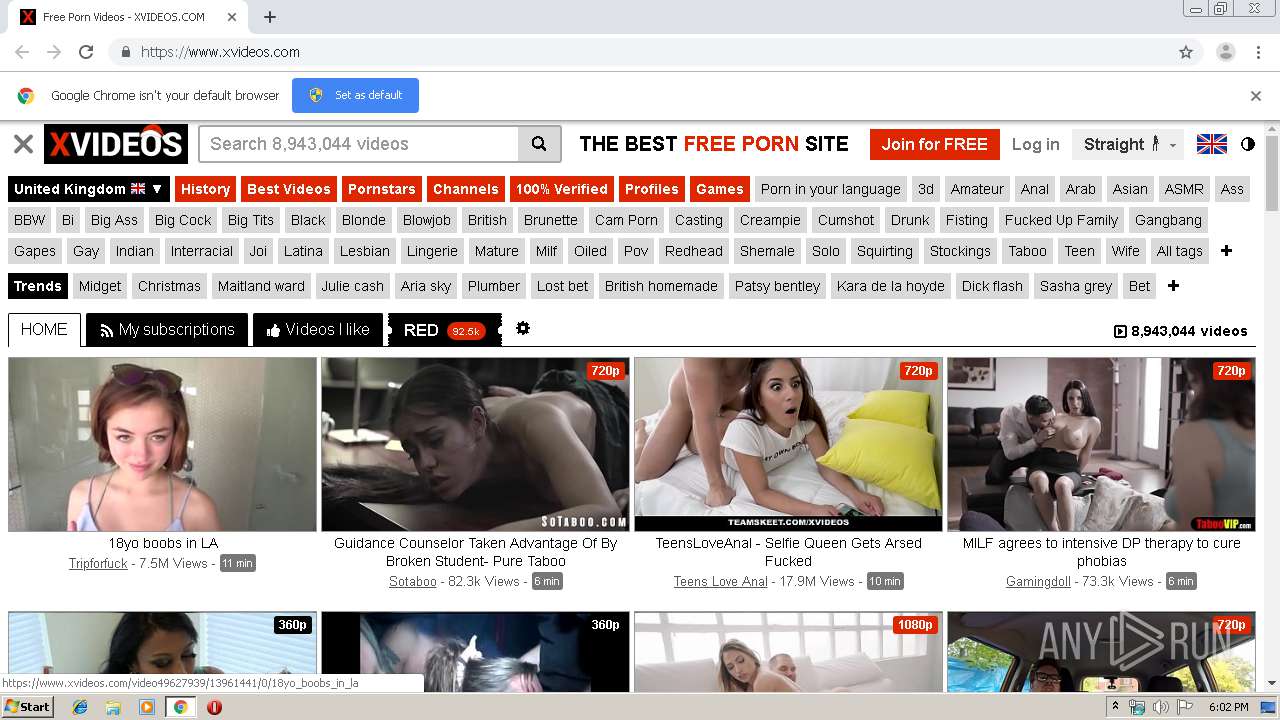Viewport: 1280px width, 720px height.
Task: Expand the United Kingdom country dropdown
Action: coord(88,189)
